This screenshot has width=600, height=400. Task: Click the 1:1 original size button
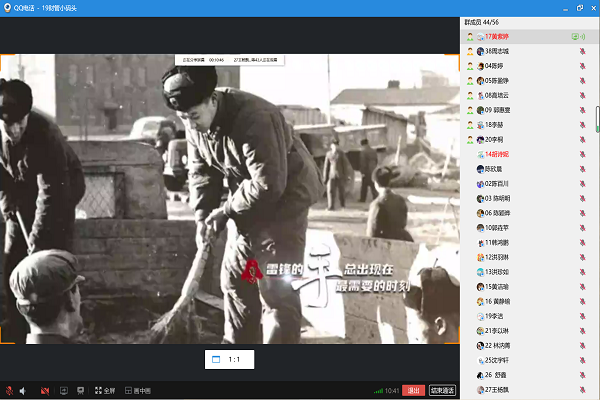point(230,359)
